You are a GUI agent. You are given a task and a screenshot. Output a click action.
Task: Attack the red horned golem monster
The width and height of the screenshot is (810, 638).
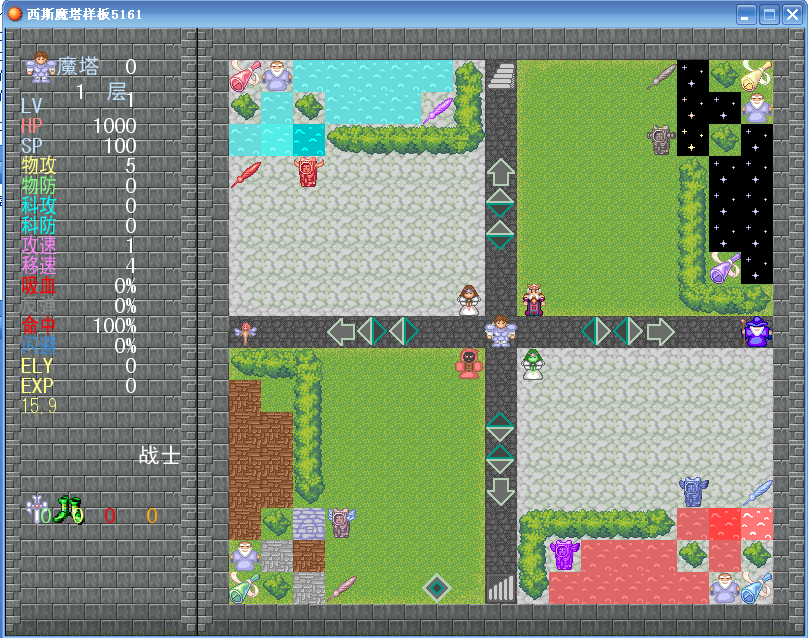tap(309, 172)
